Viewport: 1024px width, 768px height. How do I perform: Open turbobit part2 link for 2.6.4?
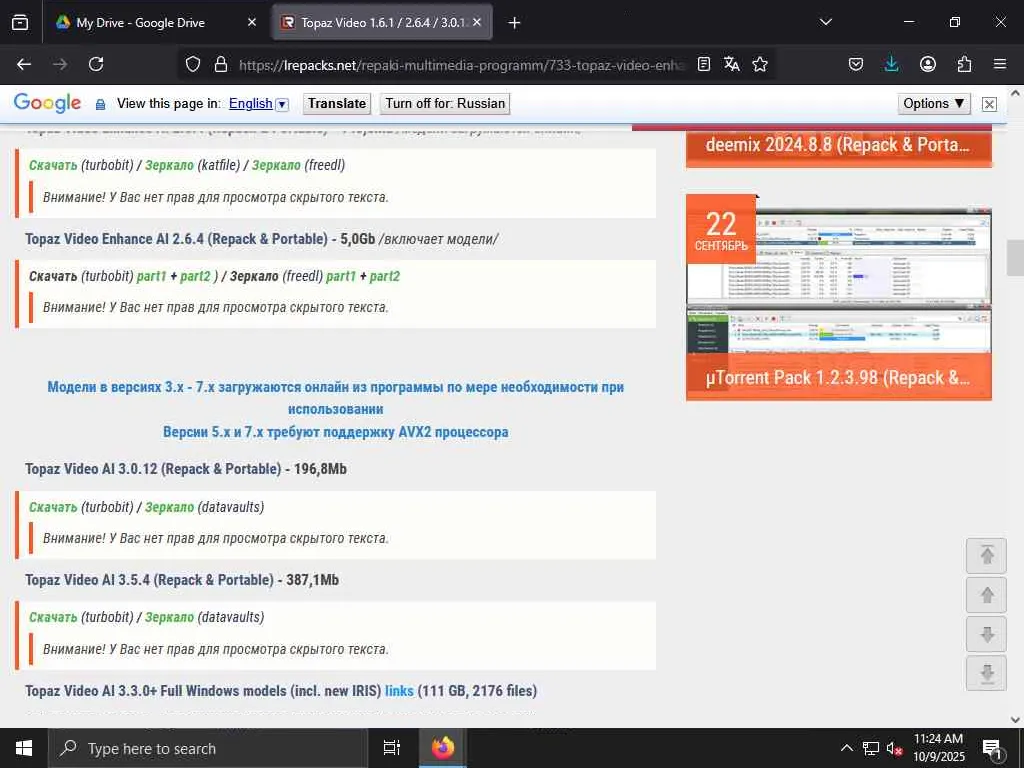(195, 276)
